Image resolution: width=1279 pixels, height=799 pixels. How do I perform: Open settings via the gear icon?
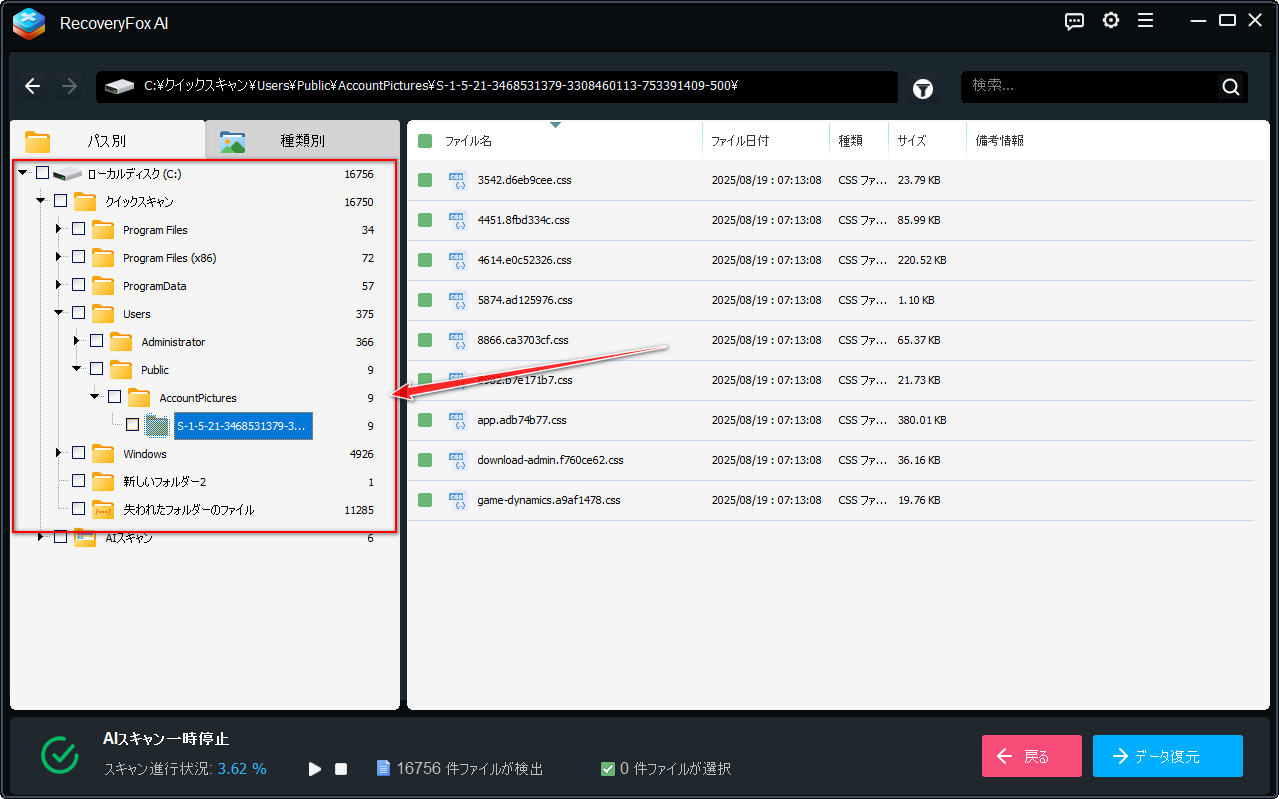(1111, 21)
